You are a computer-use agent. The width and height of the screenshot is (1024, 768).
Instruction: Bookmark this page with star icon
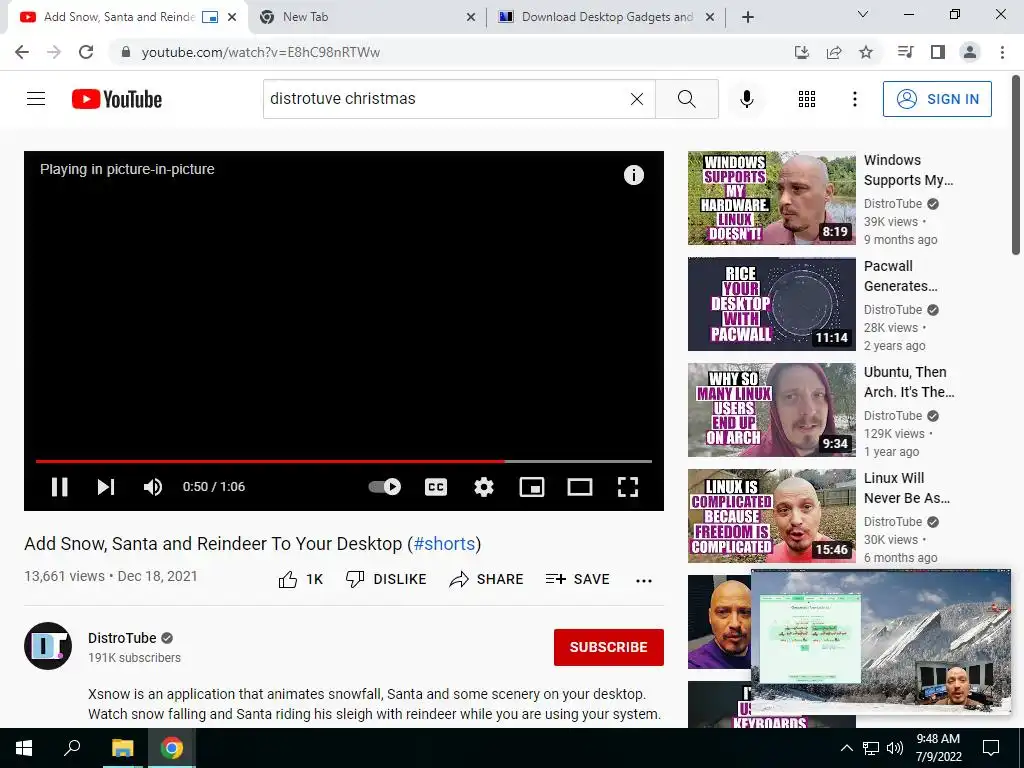866,52
